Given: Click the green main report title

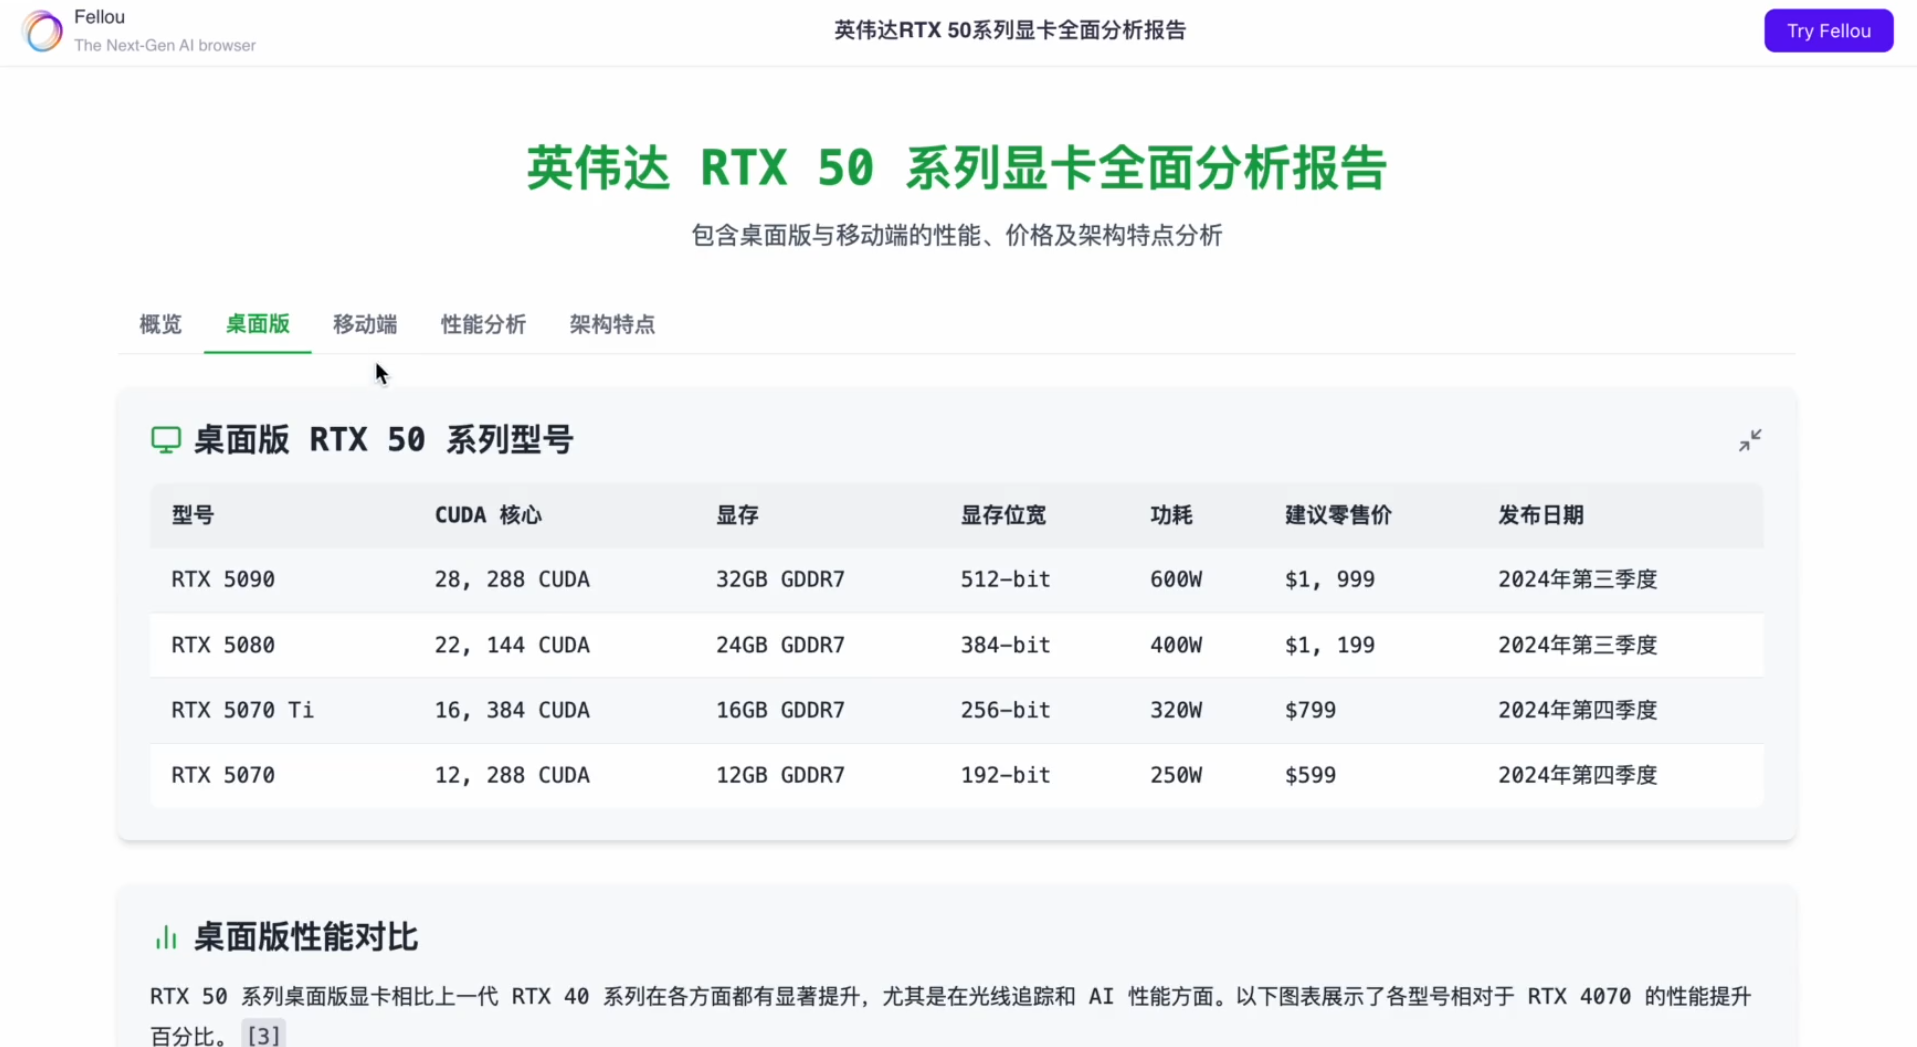Looking at the screenshot, I should coord(956,167).
